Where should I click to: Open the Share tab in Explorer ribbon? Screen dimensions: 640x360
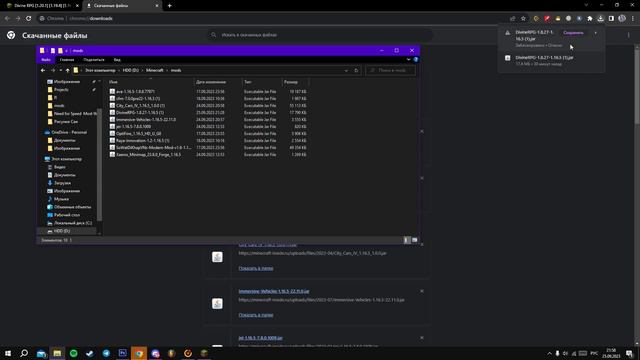tap(94, 60)
